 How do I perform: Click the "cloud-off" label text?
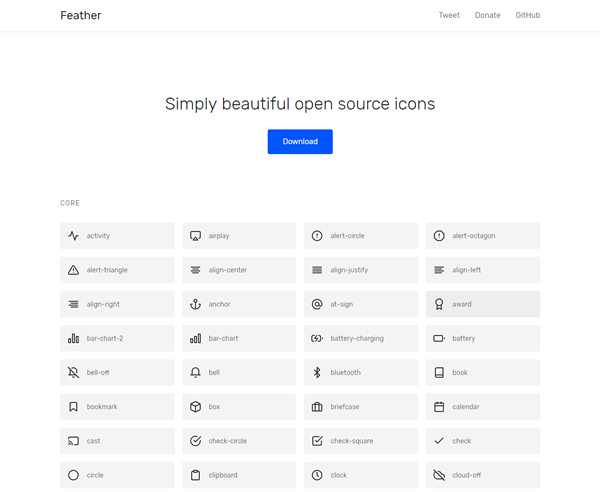(x=467, y=475)
